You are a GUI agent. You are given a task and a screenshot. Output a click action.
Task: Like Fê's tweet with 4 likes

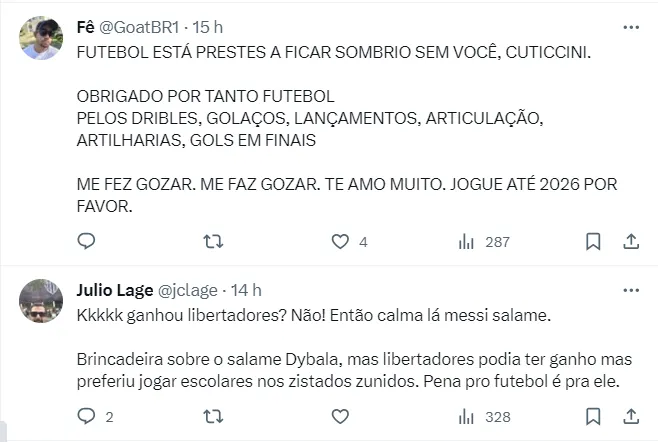(340, 241)
